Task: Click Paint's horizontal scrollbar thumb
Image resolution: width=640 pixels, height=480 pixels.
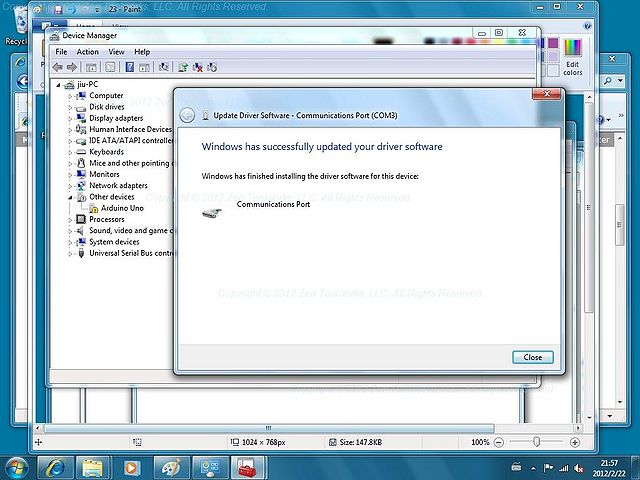Action: 269,428
